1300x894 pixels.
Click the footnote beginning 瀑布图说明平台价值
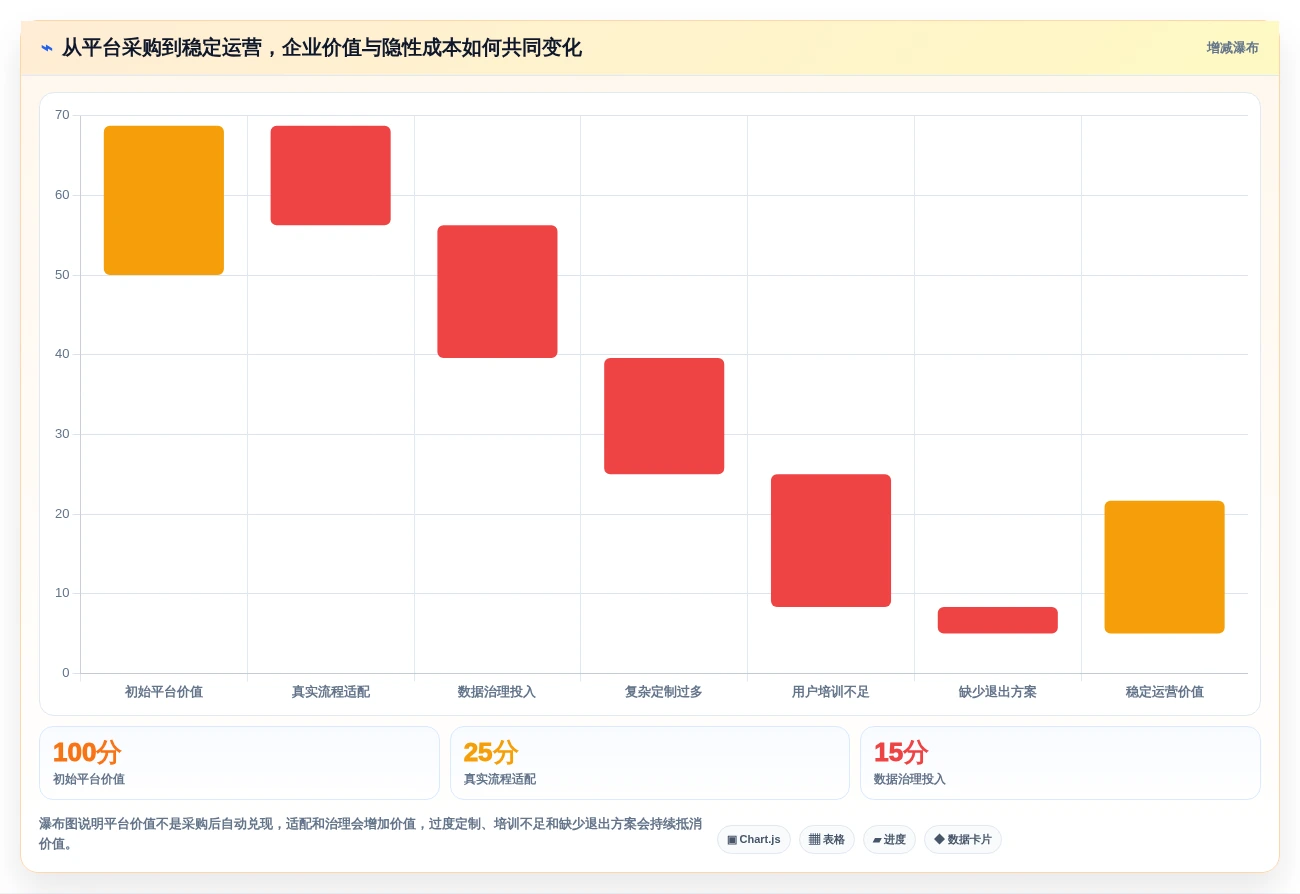[370, 834]
